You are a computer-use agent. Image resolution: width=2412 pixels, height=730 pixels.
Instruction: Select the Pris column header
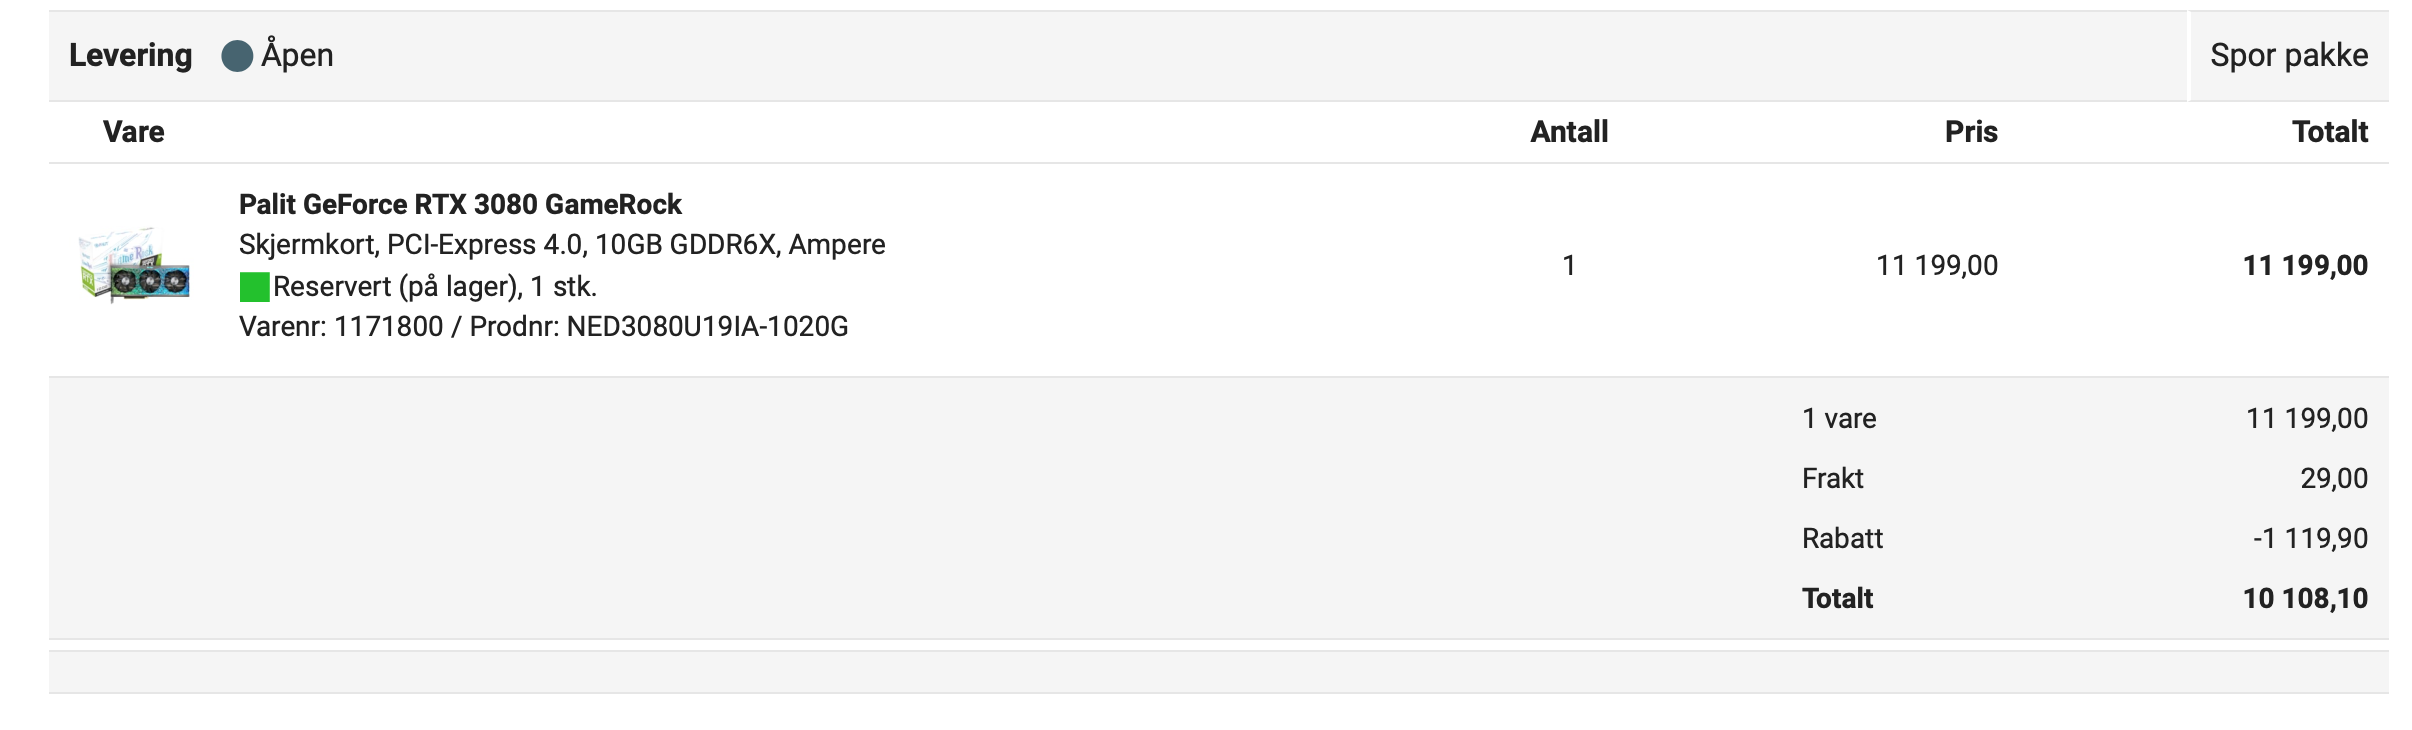[x=1971, y=132]
